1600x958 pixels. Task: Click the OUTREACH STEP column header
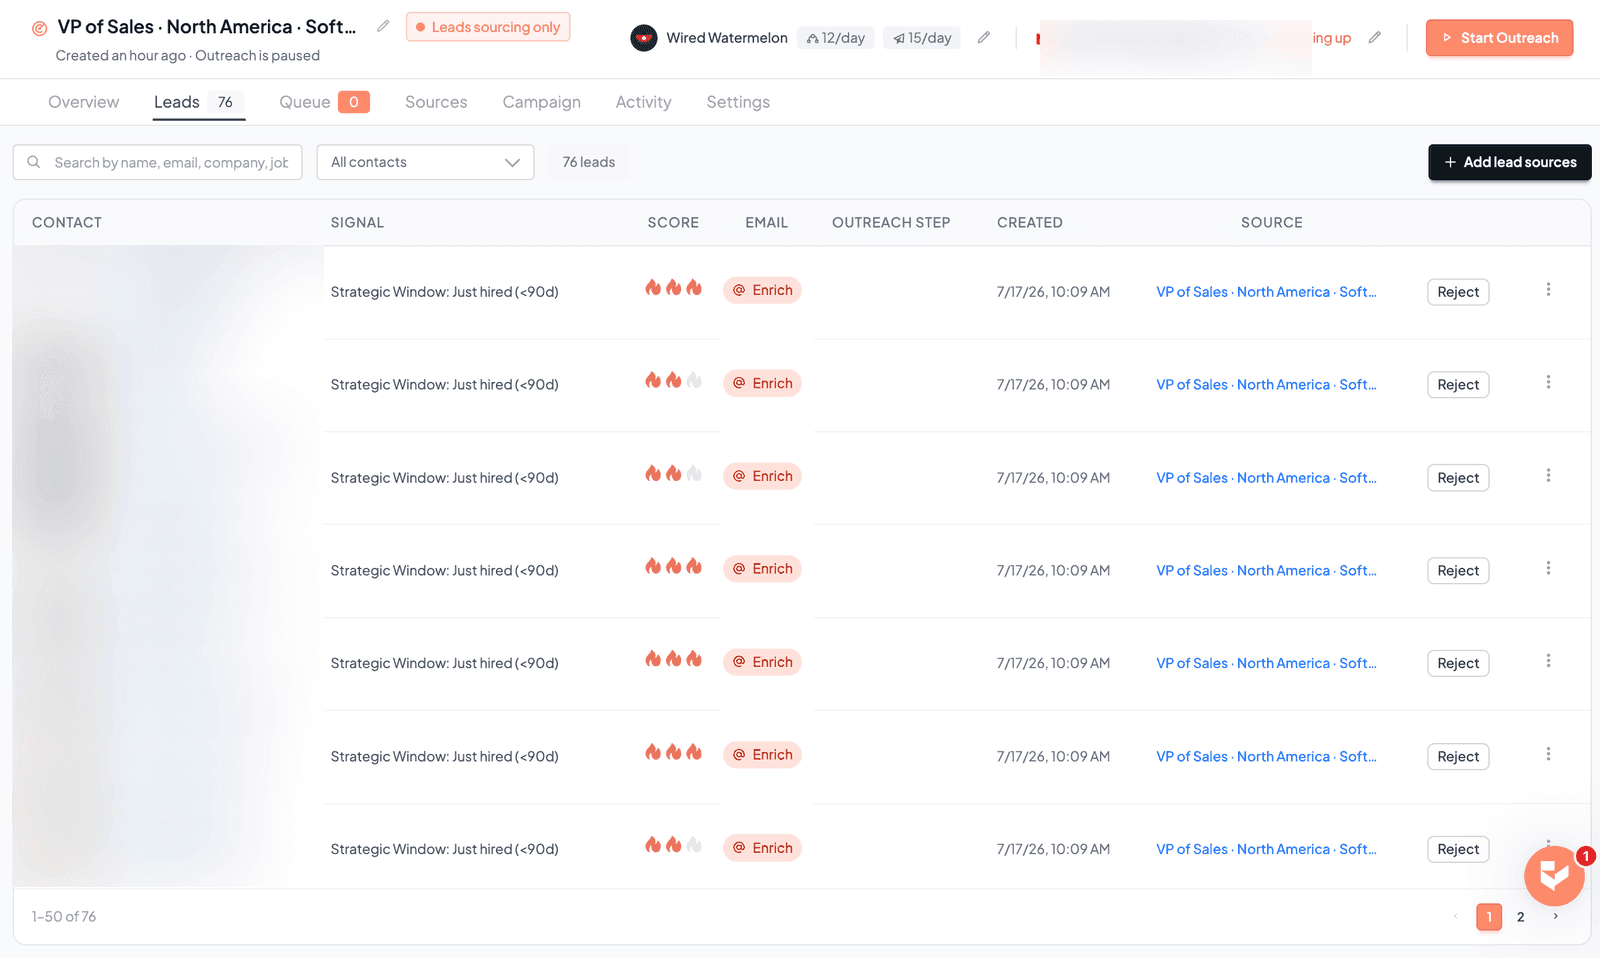(891, 223)
